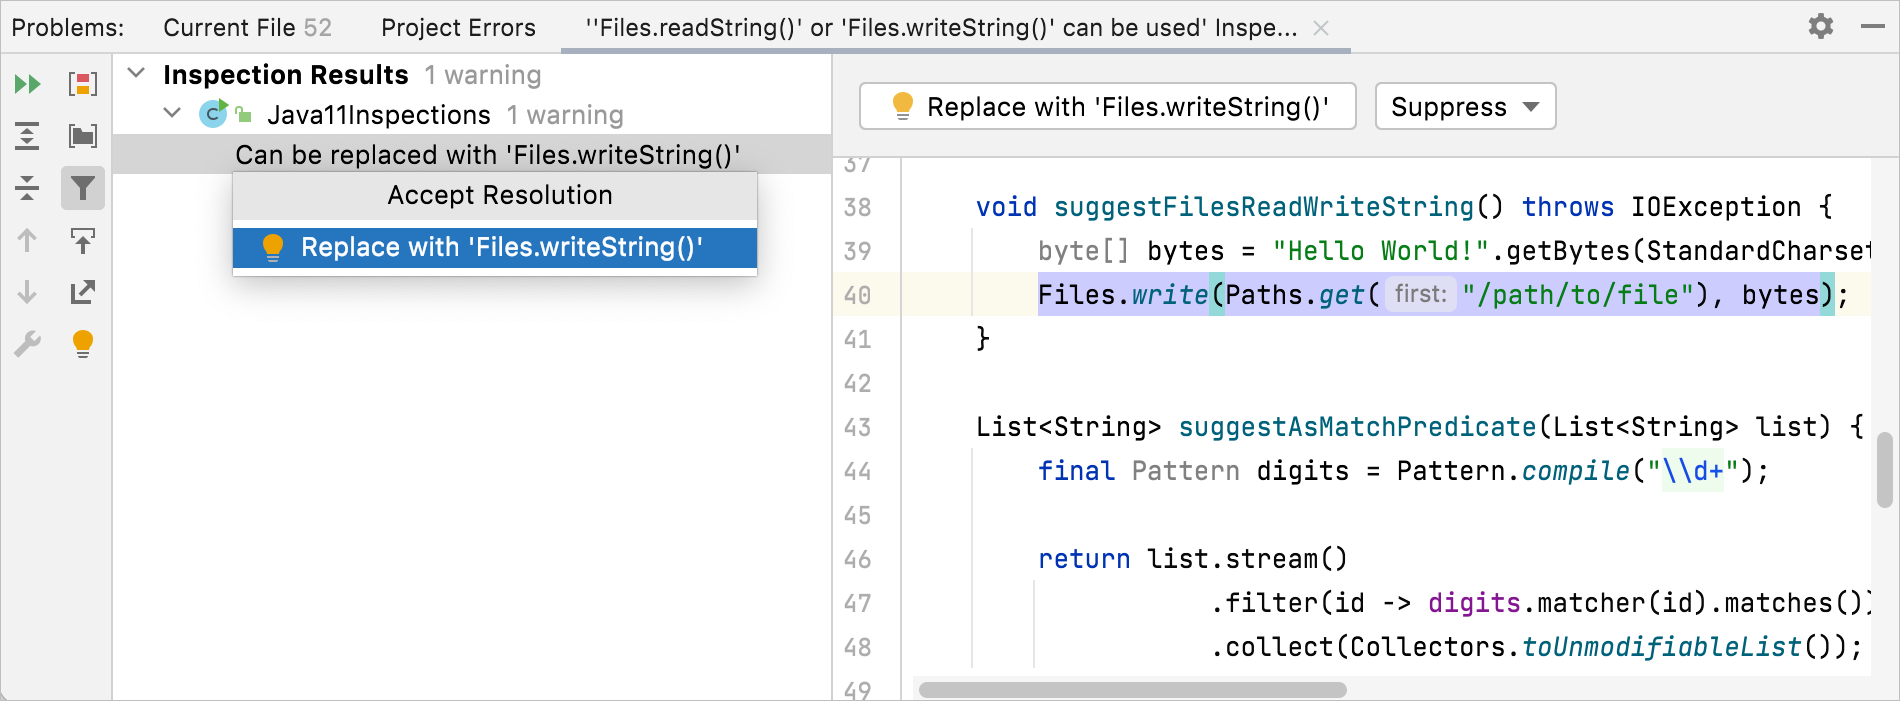Close the inspection results tab
Image resolution: width=1900 pixels, height=701 pixels.
pos(1321,28)
